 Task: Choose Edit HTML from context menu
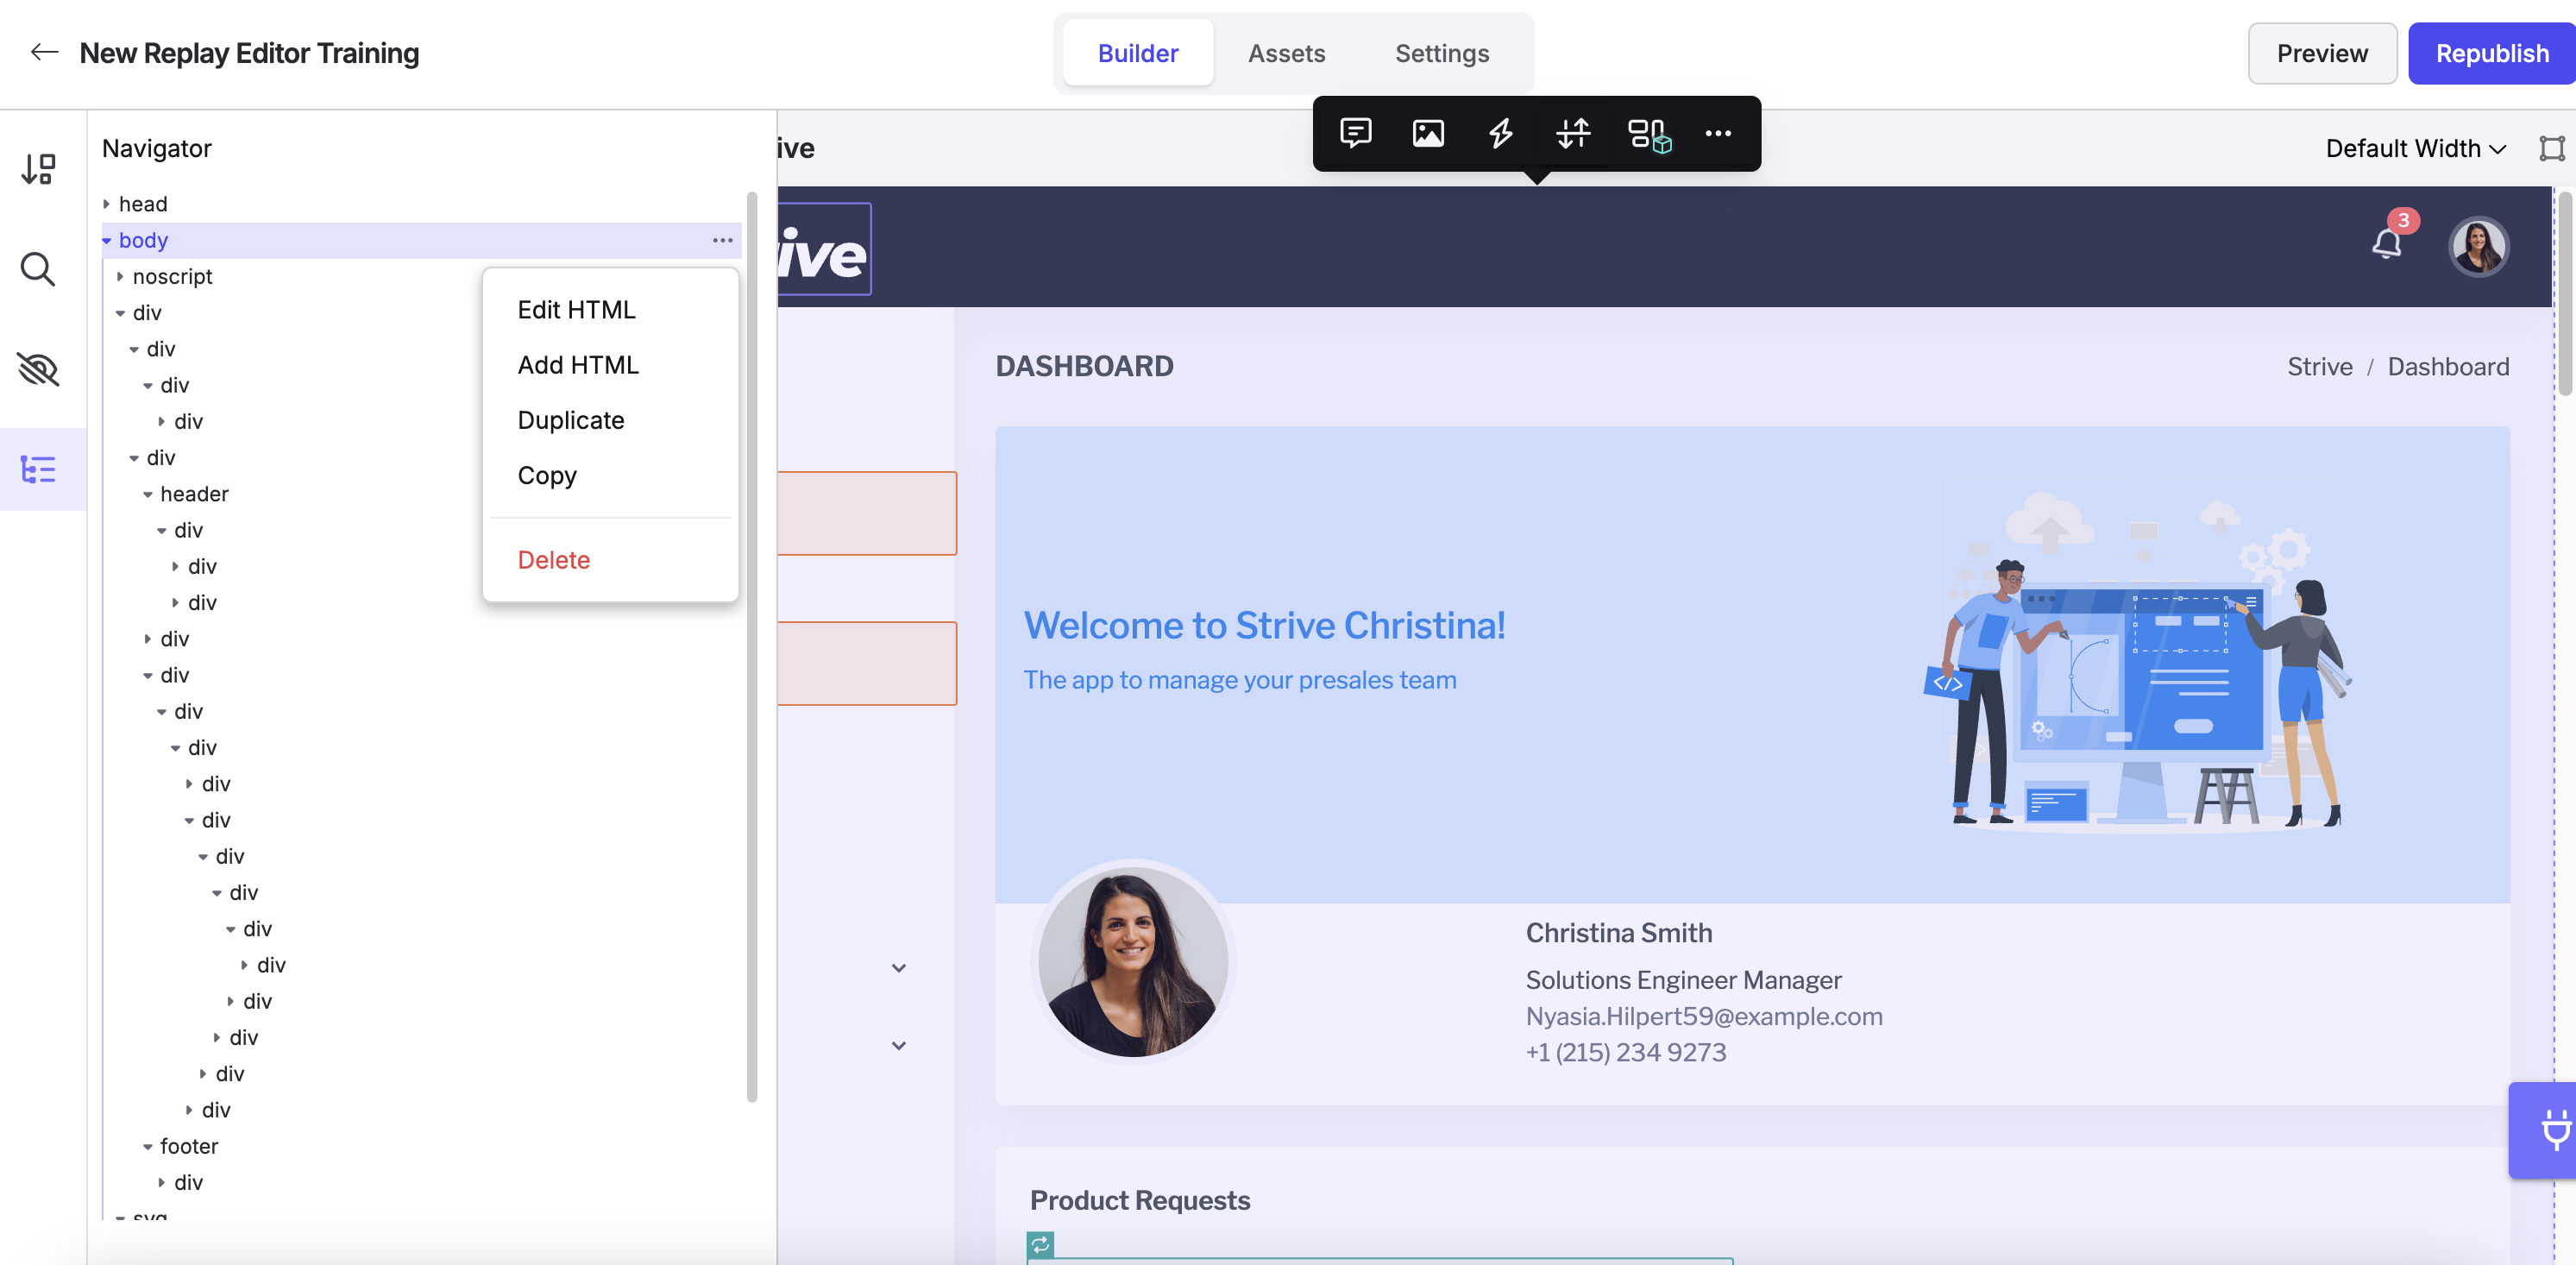point(576,309)
